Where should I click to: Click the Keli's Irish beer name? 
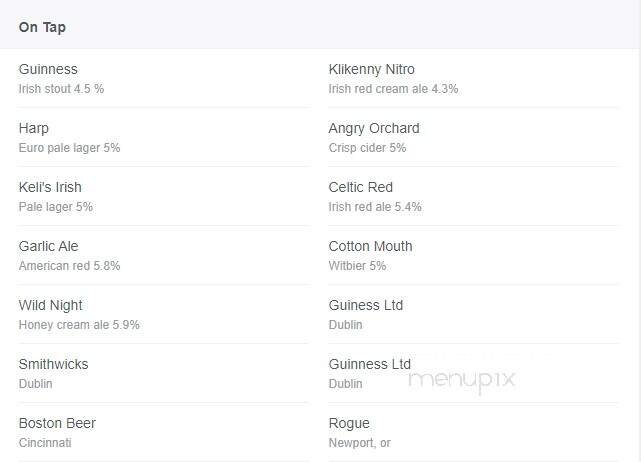coord(50,187)
